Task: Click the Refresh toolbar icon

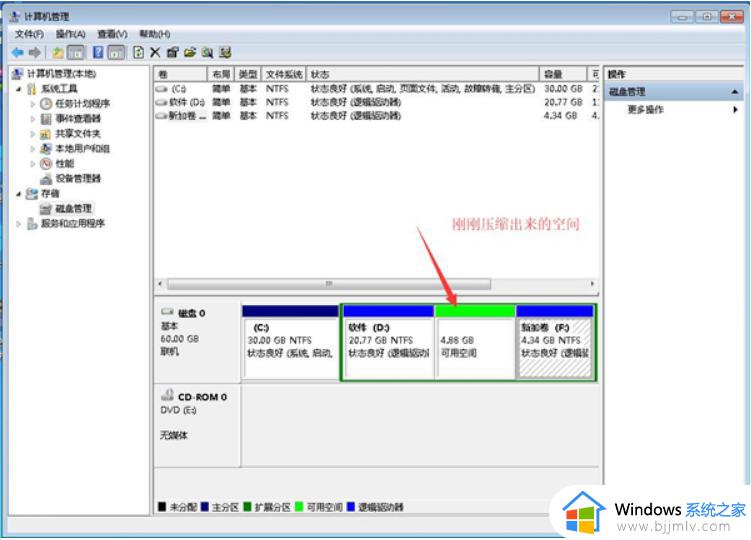Action: click(x=138, y=52)
